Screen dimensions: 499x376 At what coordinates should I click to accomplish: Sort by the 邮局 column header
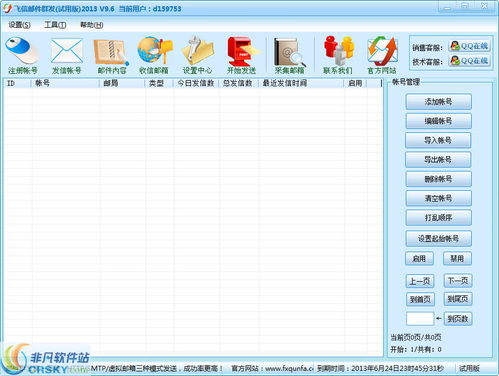[122, 83]
